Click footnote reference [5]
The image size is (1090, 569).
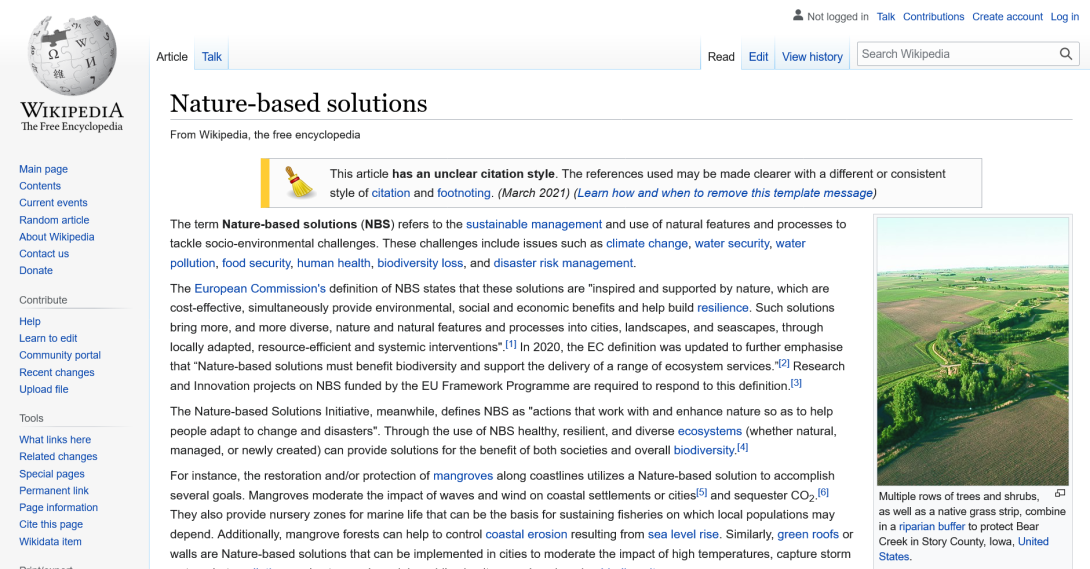[x=702, y=493]
